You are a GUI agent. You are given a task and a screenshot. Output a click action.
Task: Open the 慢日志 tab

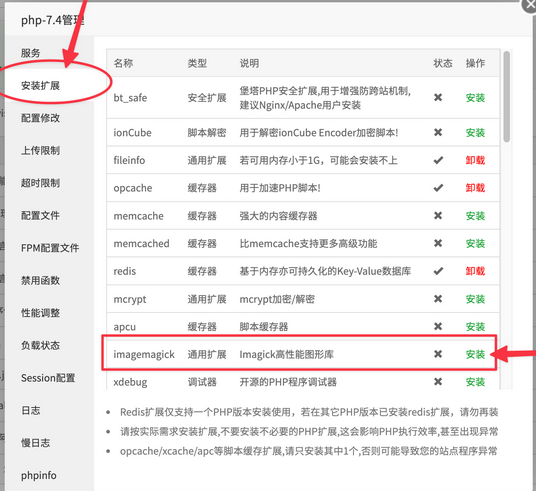click(36, 443)
